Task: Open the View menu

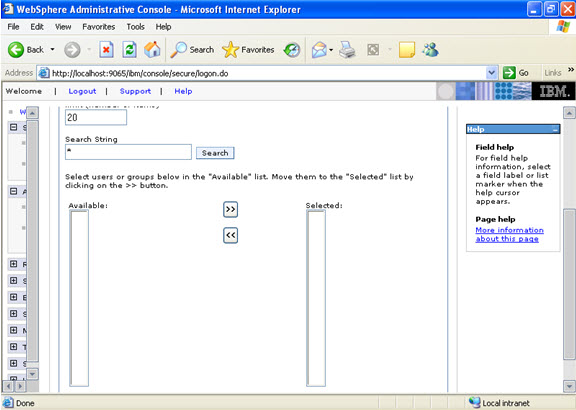Action: tap(63, 27)
